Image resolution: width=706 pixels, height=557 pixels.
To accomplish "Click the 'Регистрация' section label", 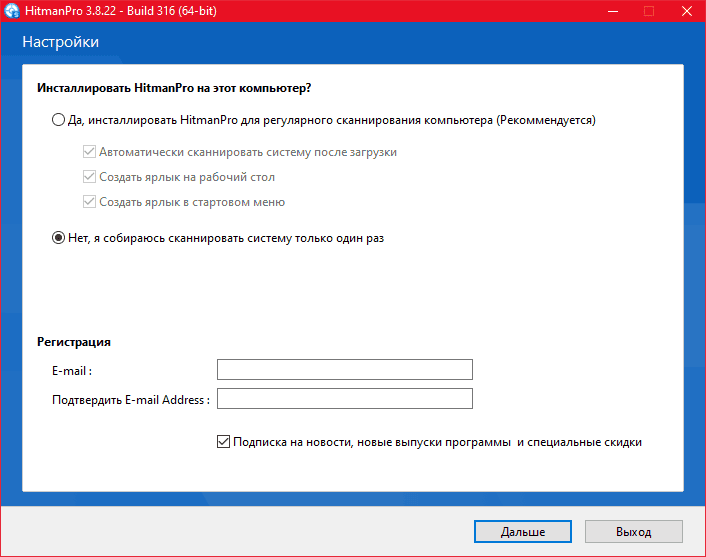I will click(x=74, y=342).
